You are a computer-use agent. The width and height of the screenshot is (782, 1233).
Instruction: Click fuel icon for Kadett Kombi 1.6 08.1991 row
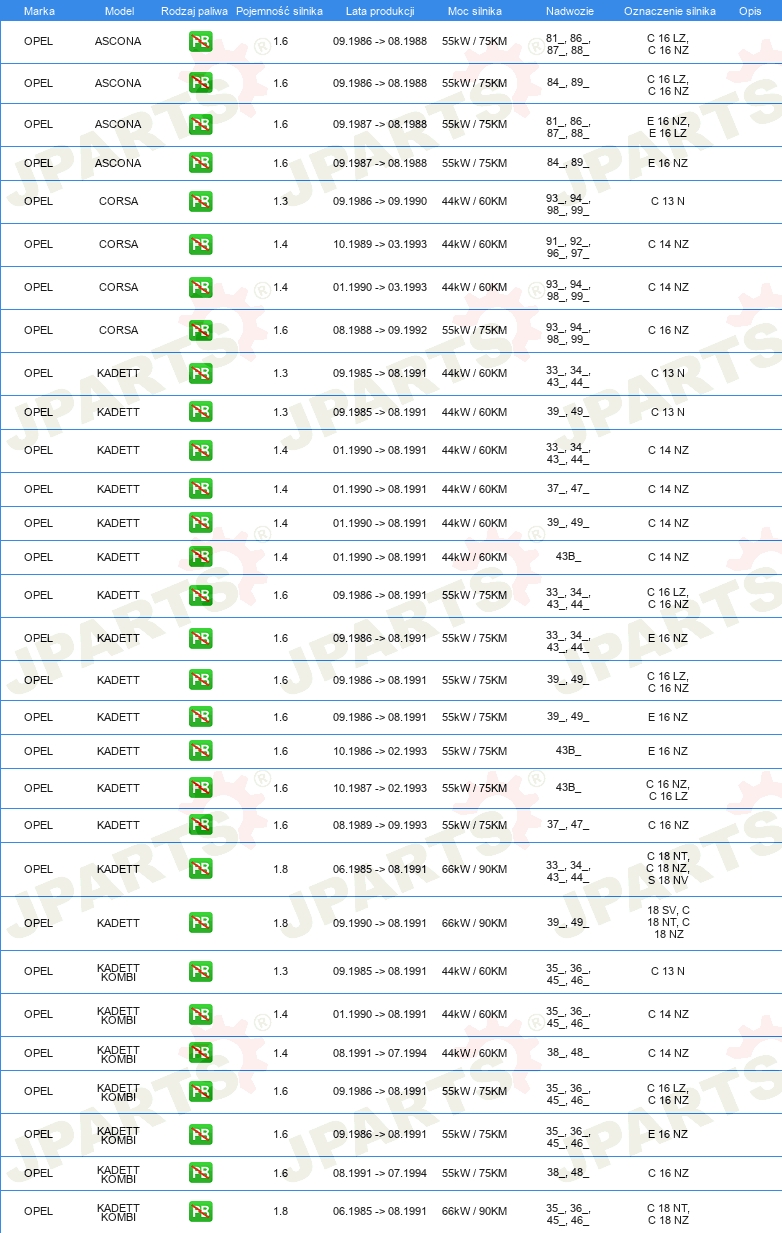[x=200, y=1173]
